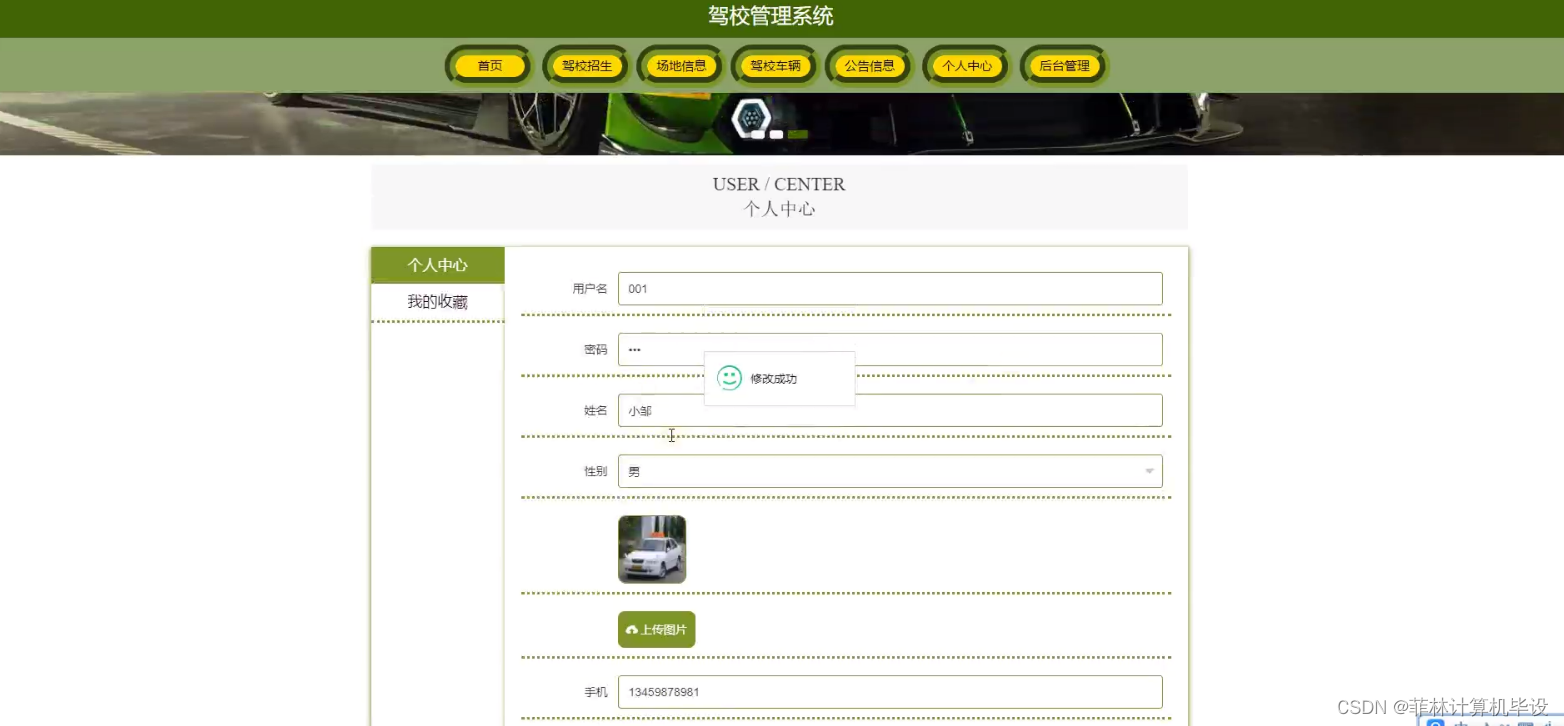
Task: Open the 个人中心 nav item
Action: [967, 66]
